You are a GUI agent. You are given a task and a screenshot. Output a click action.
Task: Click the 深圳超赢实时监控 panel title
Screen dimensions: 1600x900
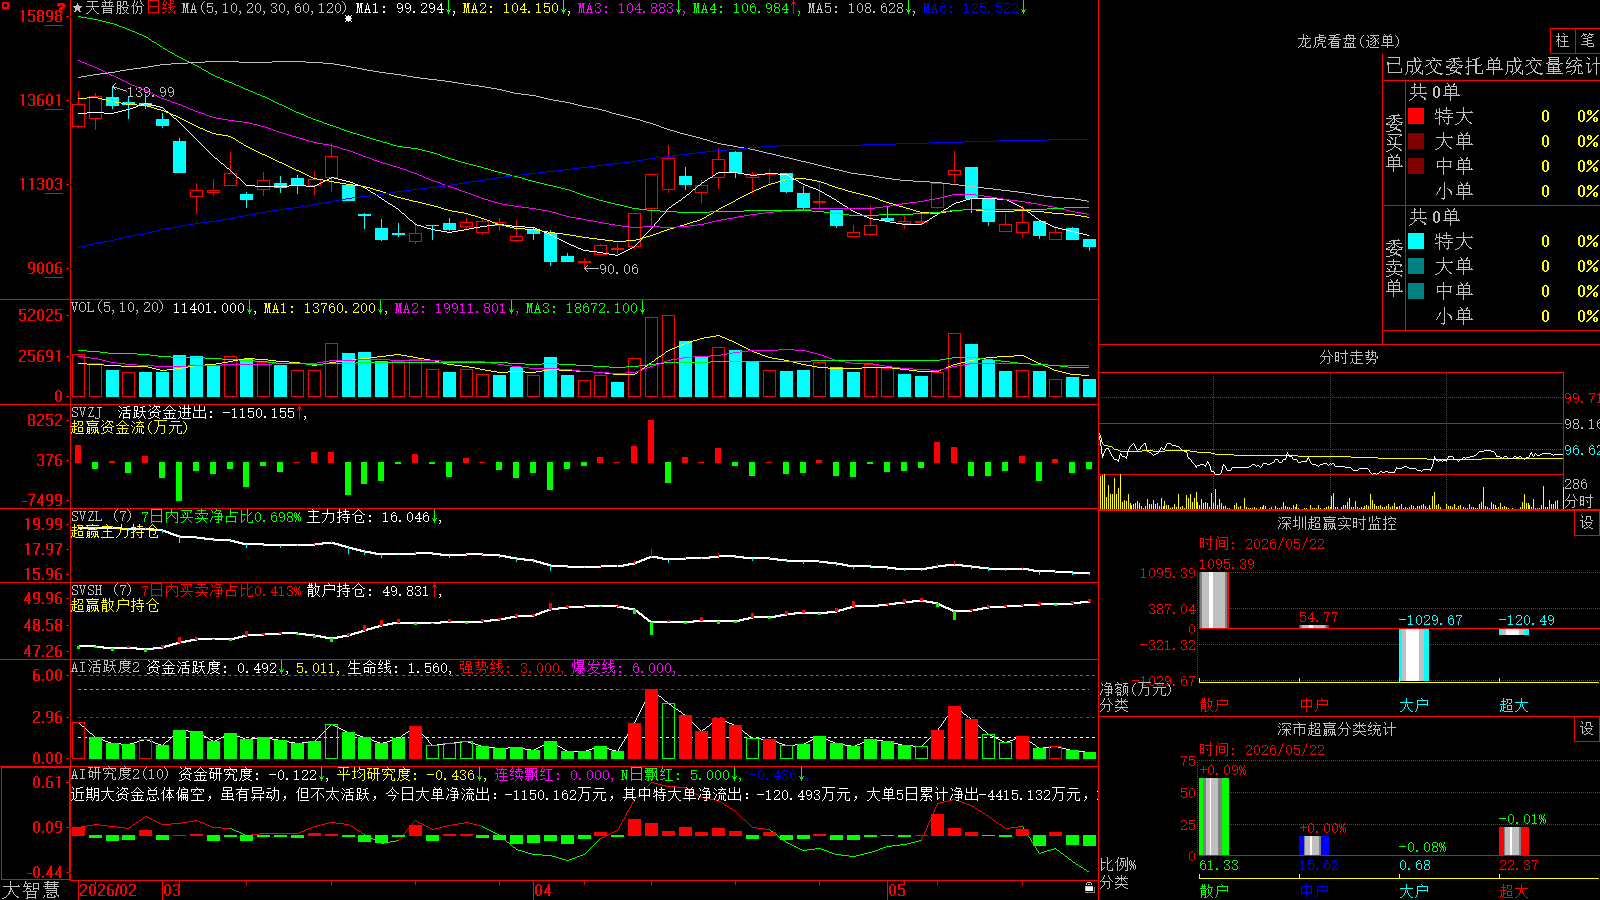pyautogui.click(x=1337, y=523)
